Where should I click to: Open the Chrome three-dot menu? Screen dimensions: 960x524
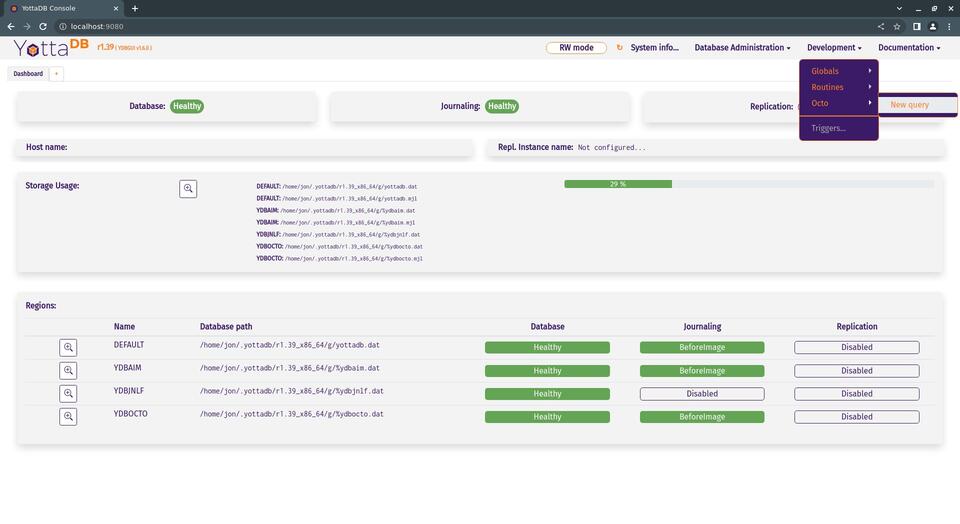[949, 26]
